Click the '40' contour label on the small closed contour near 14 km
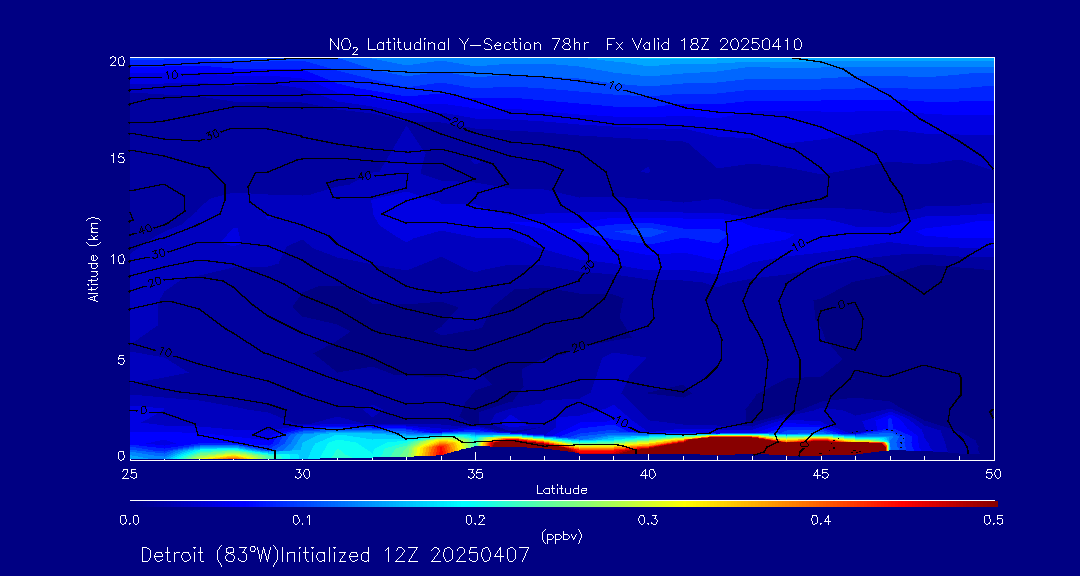 click(x=364, y=176)
